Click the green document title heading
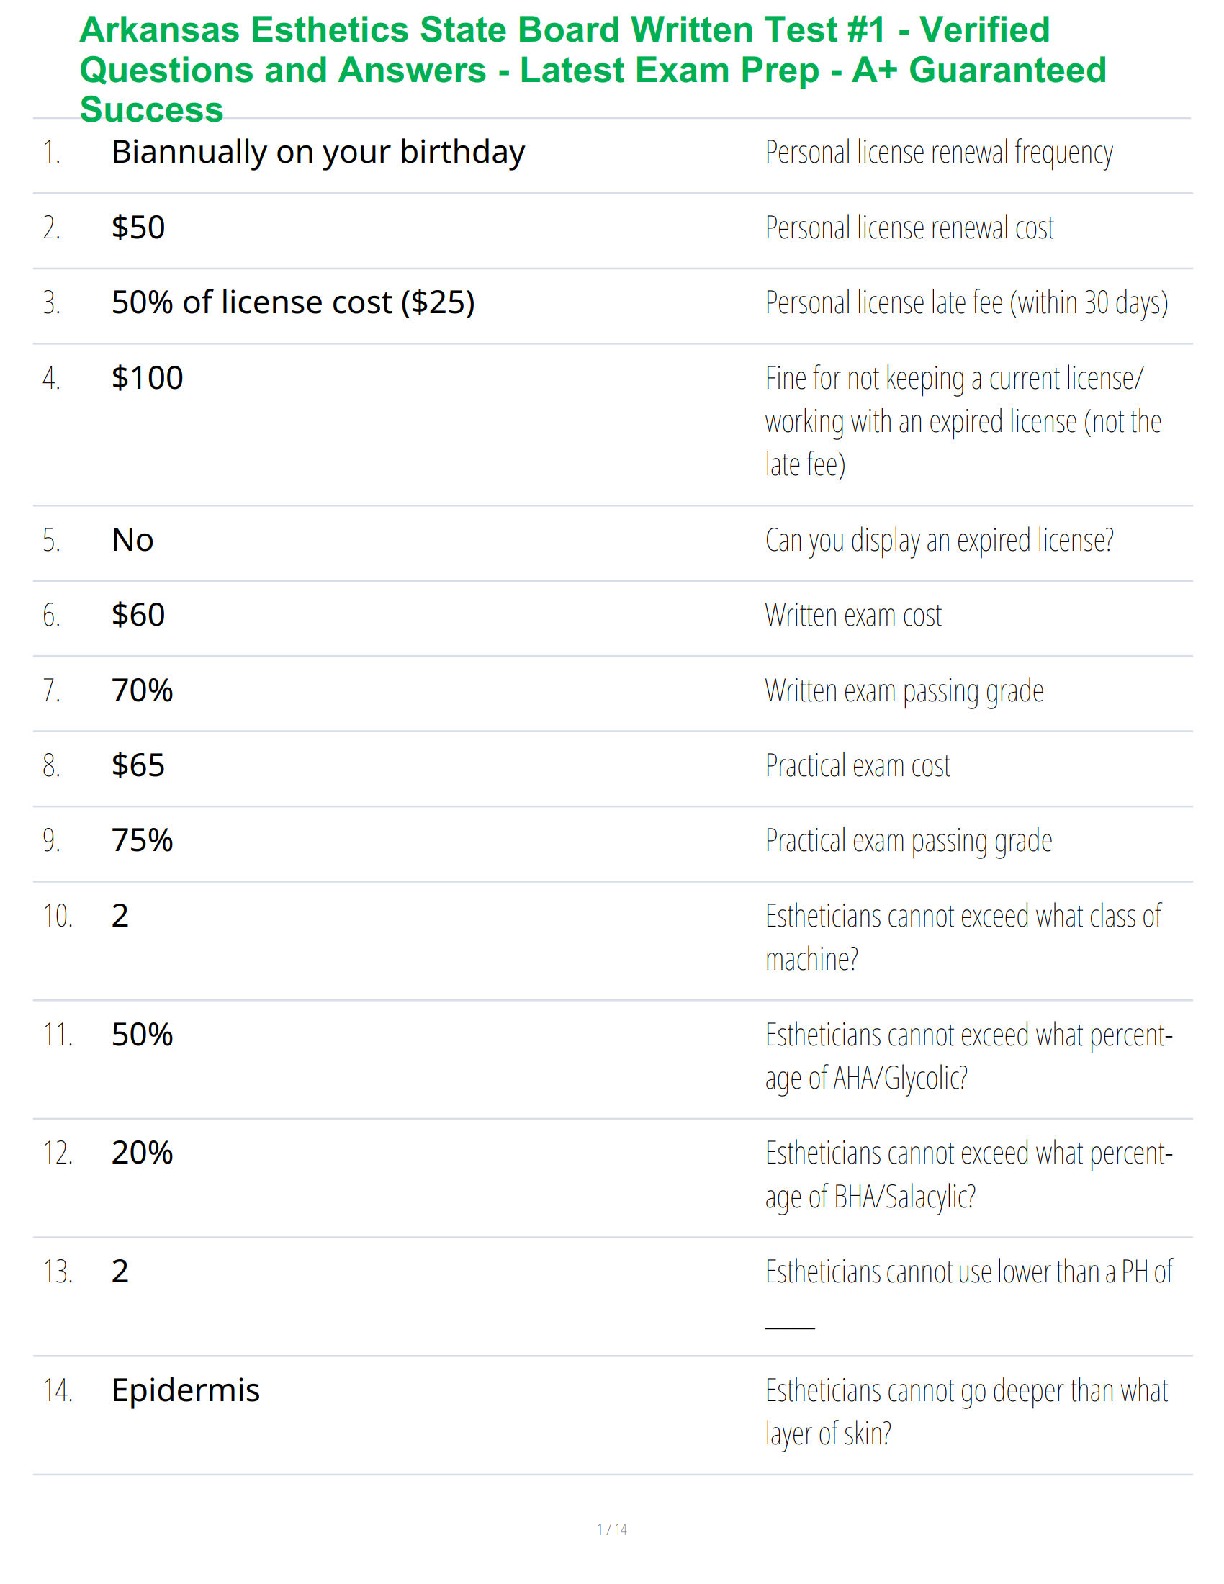The image size is (1224, 1584). click(x=593, y=70)
